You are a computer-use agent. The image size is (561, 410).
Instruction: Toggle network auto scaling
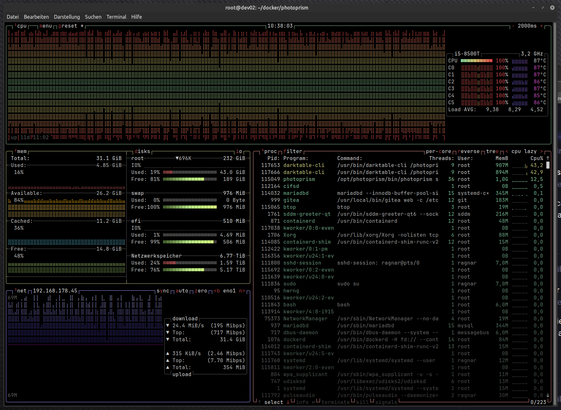coord(182,291)
